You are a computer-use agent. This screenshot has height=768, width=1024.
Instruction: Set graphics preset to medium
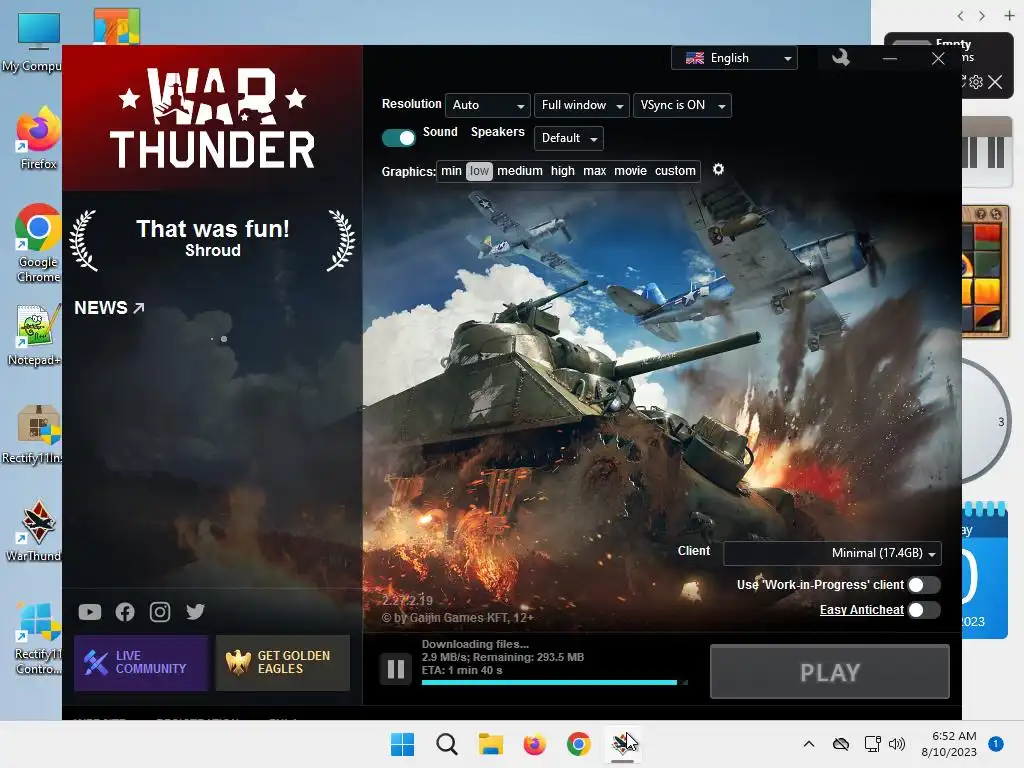click(520, 171)
